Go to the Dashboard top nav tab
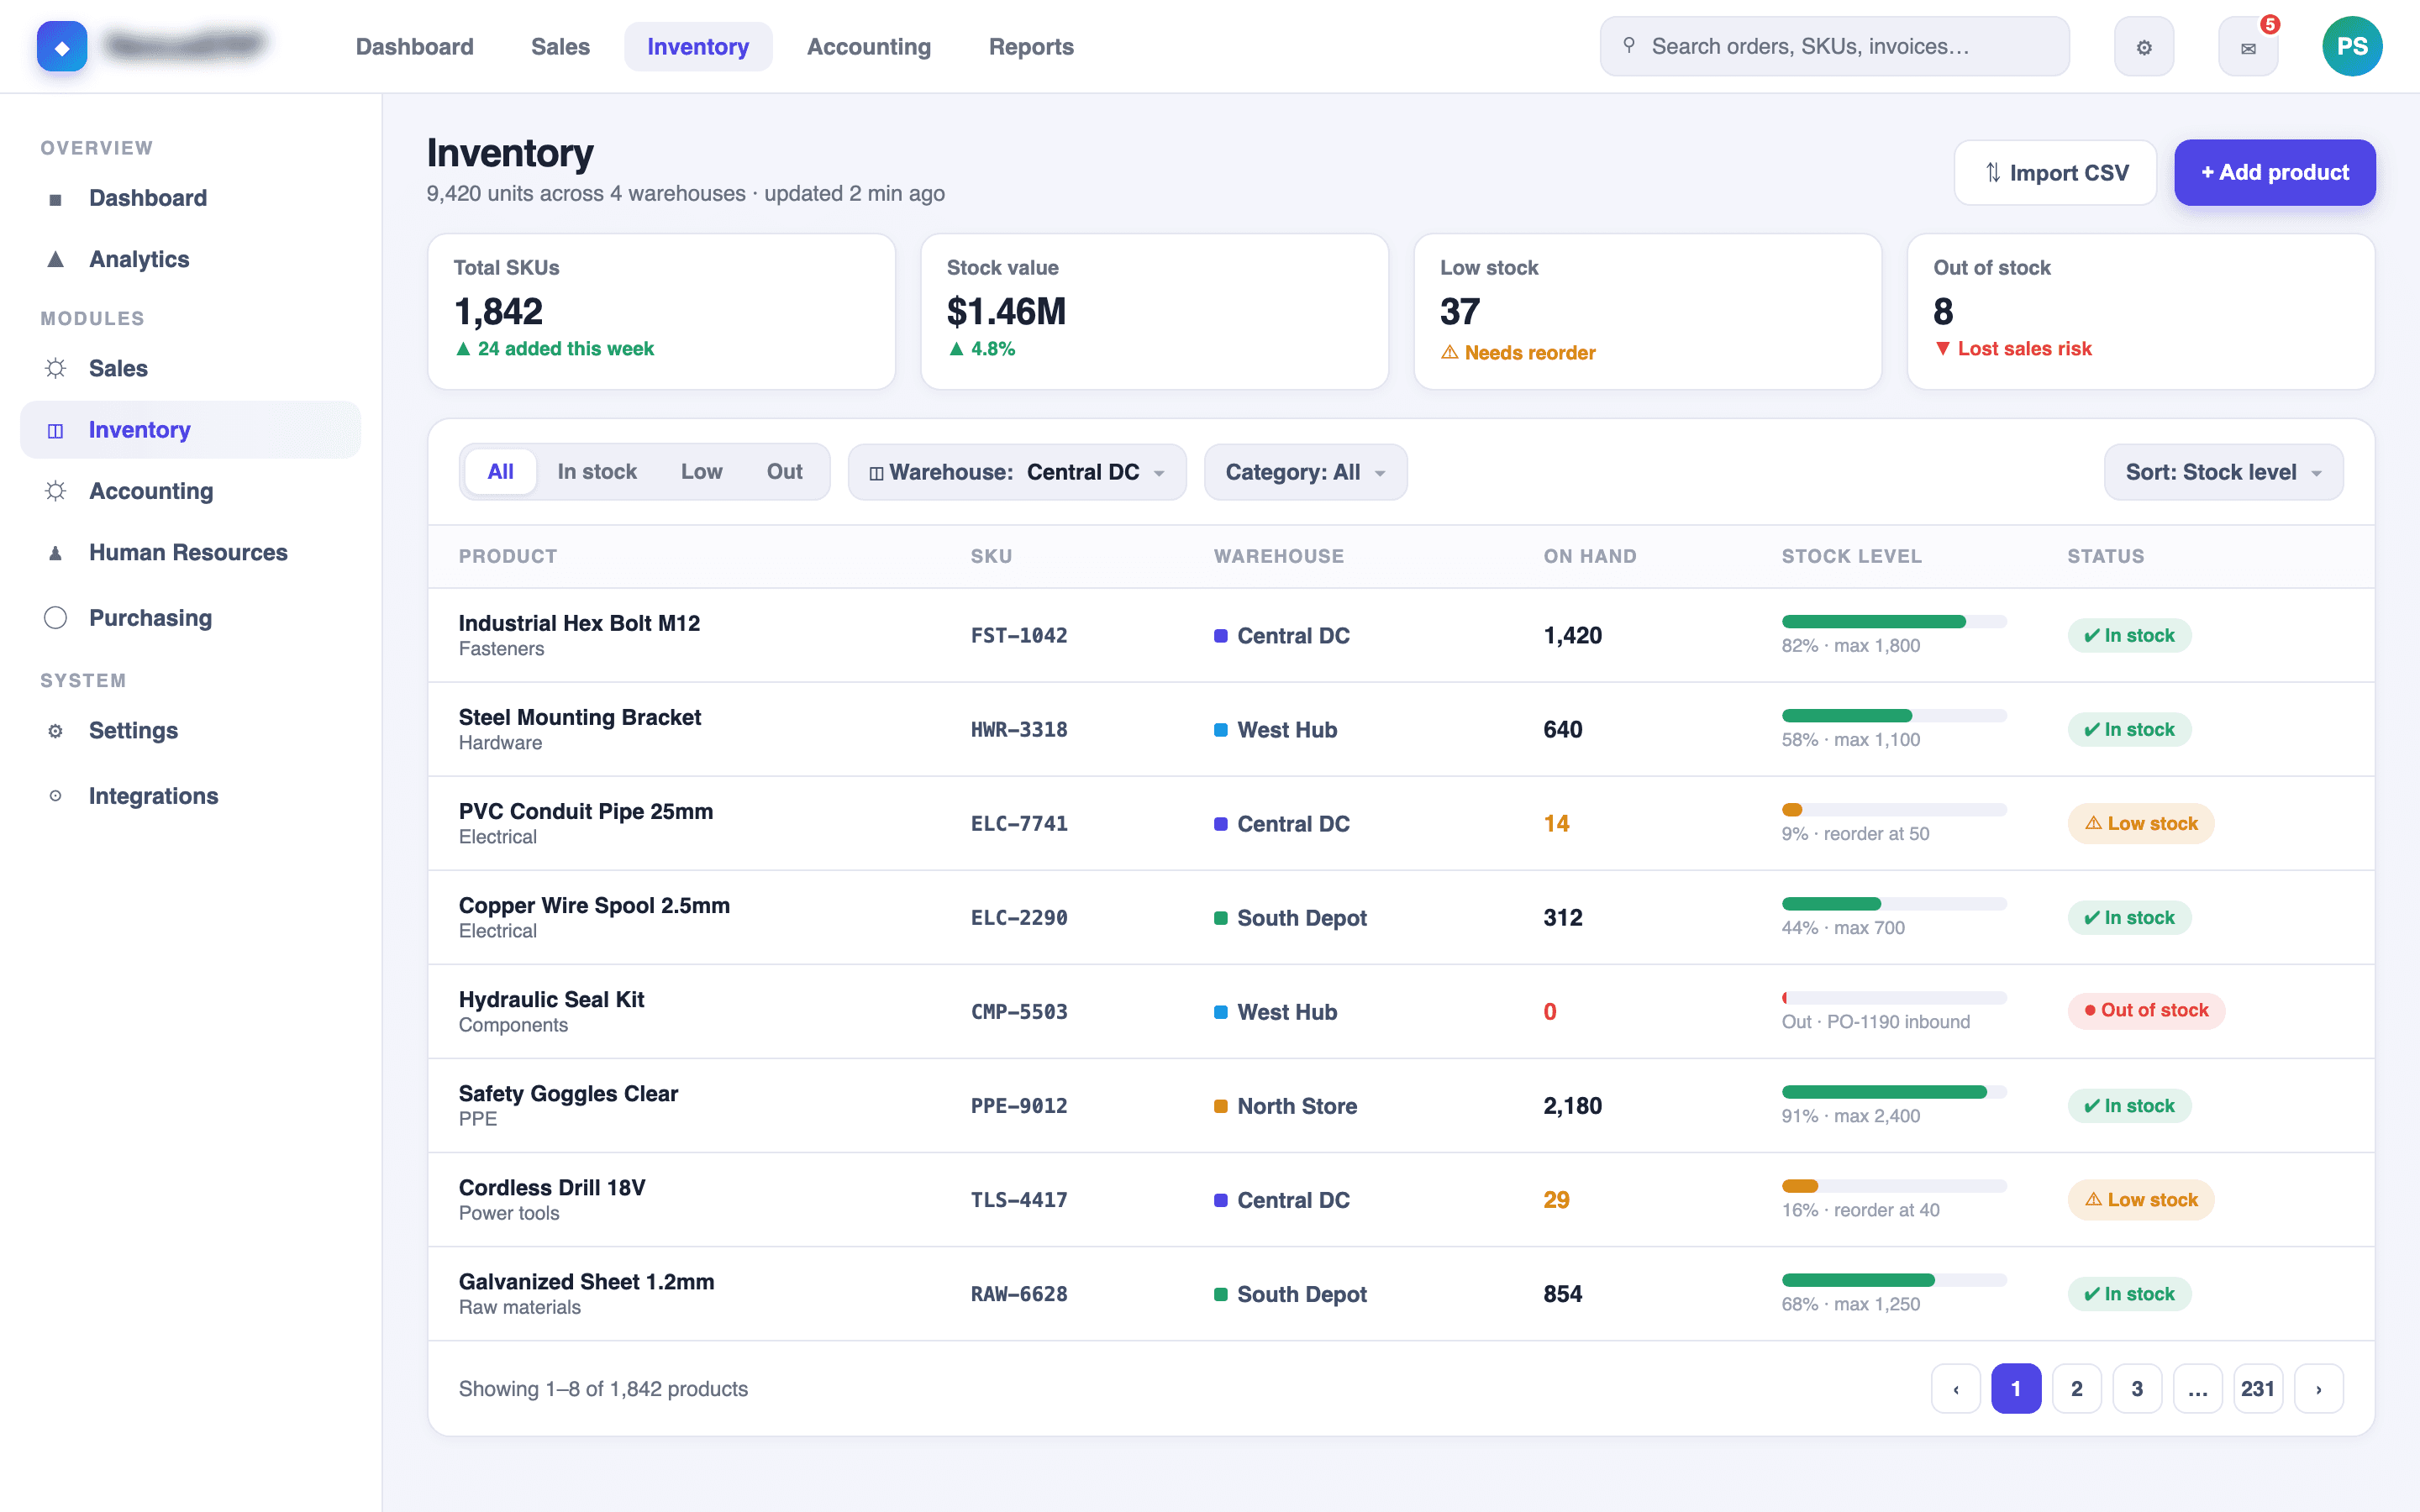Screen dimensions: 2420x1512 click(415, 47)
